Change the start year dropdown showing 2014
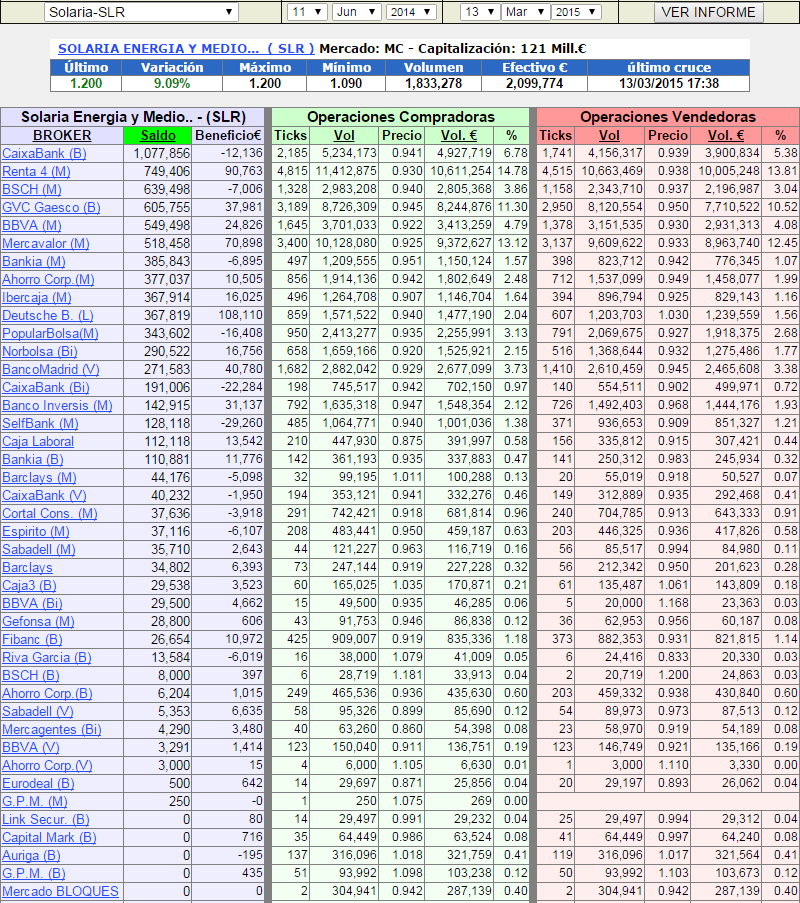 [411, 12]
